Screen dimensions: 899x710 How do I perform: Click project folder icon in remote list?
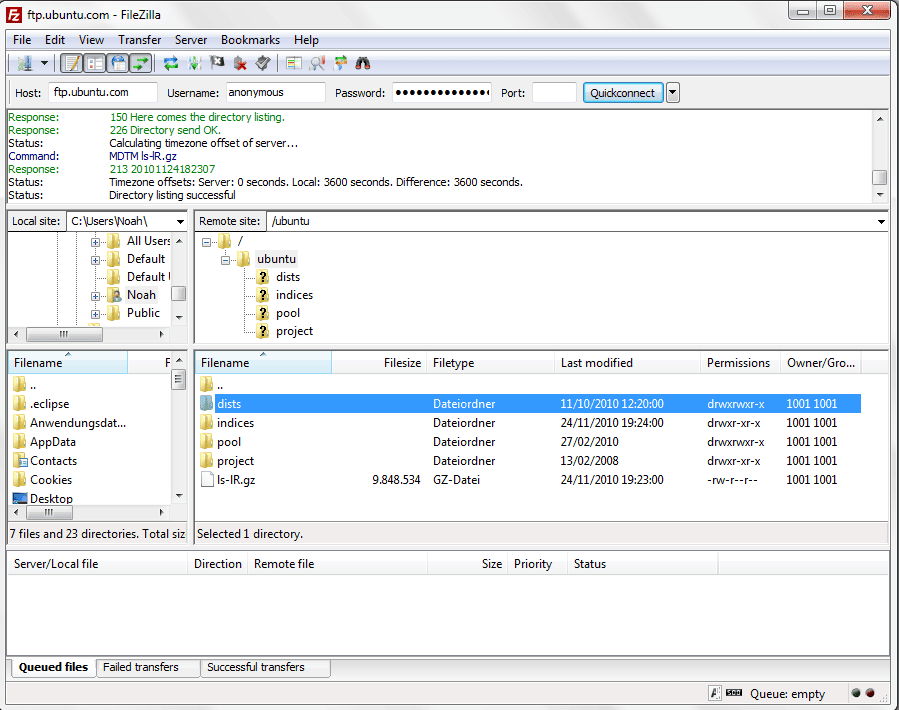pos(206,461)
